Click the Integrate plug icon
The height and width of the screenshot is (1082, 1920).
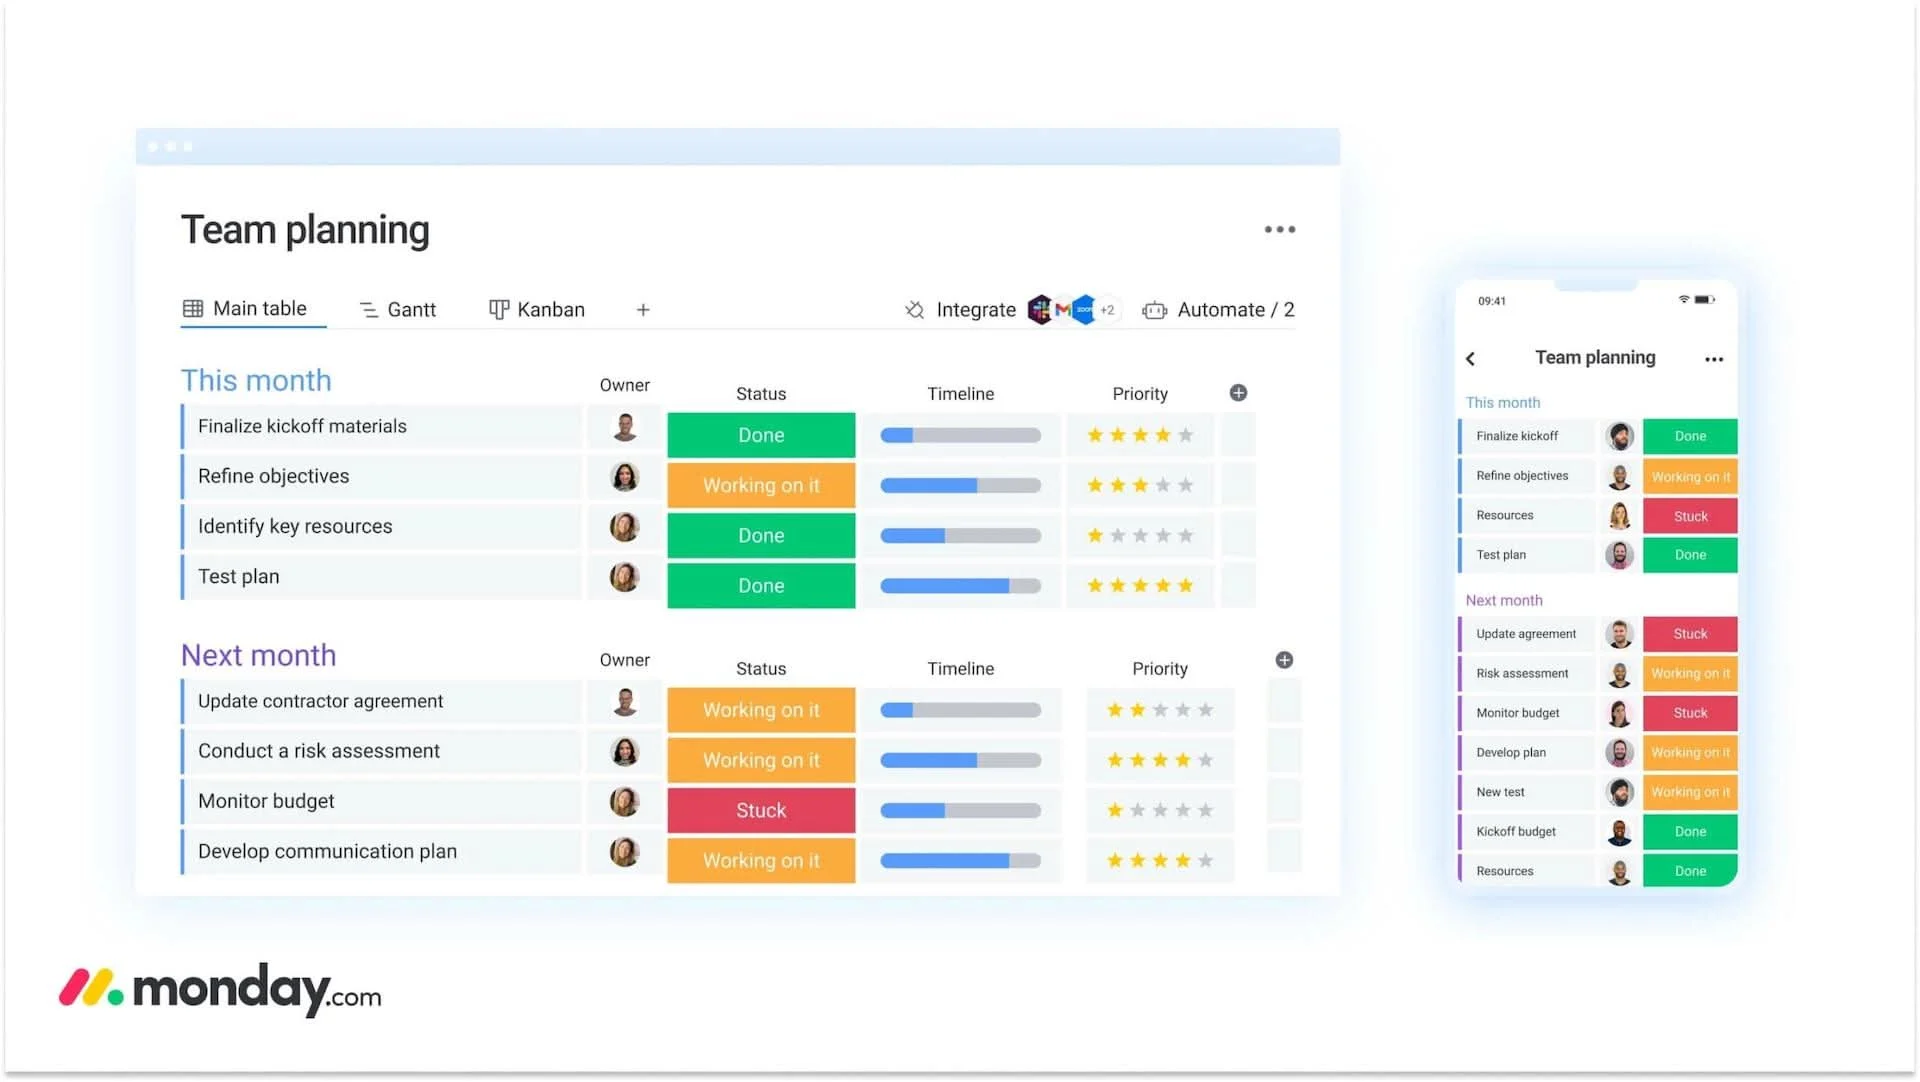[x=914, y=310]
